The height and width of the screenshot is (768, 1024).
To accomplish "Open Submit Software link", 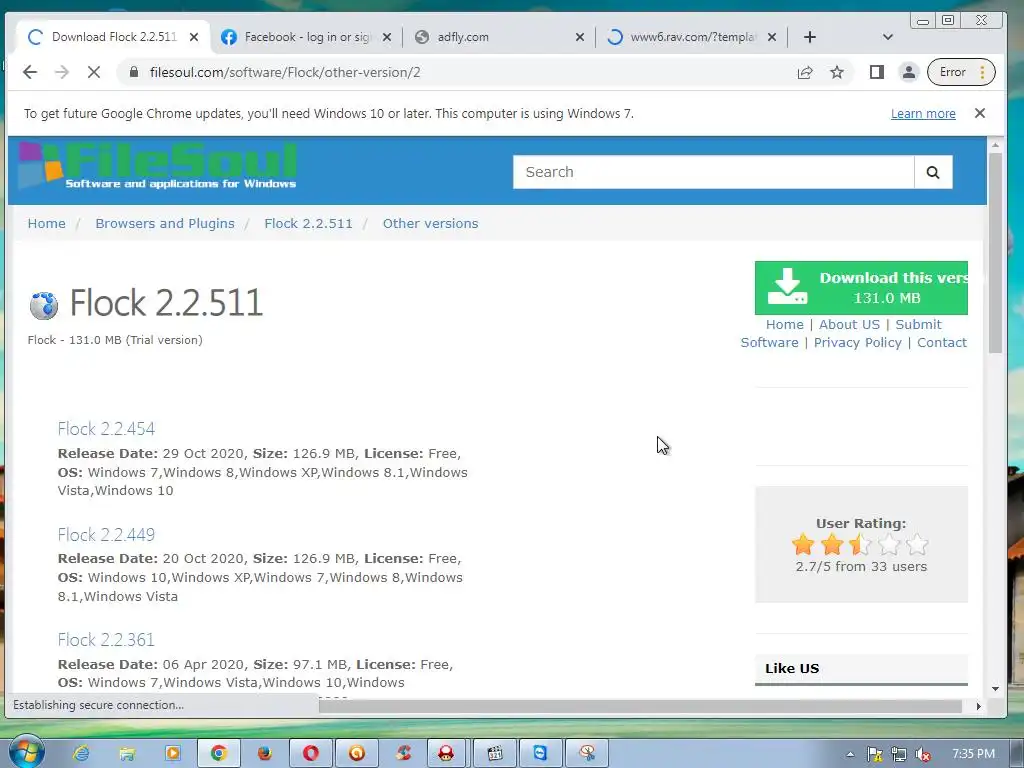I will pyautogui.click(x=918, y=325).
